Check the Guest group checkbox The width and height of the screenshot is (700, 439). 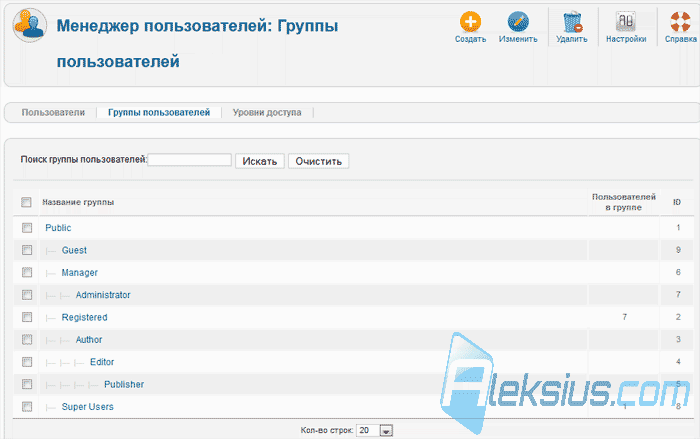pyautogui.click(x=27, y=250)
